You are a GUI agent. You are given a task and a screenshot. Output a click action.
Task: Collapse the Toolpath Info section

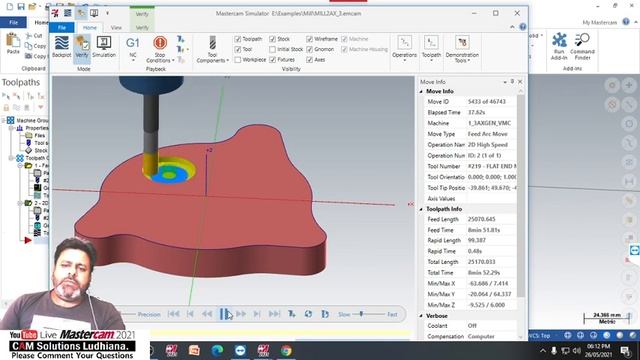[x=421, y=209]
